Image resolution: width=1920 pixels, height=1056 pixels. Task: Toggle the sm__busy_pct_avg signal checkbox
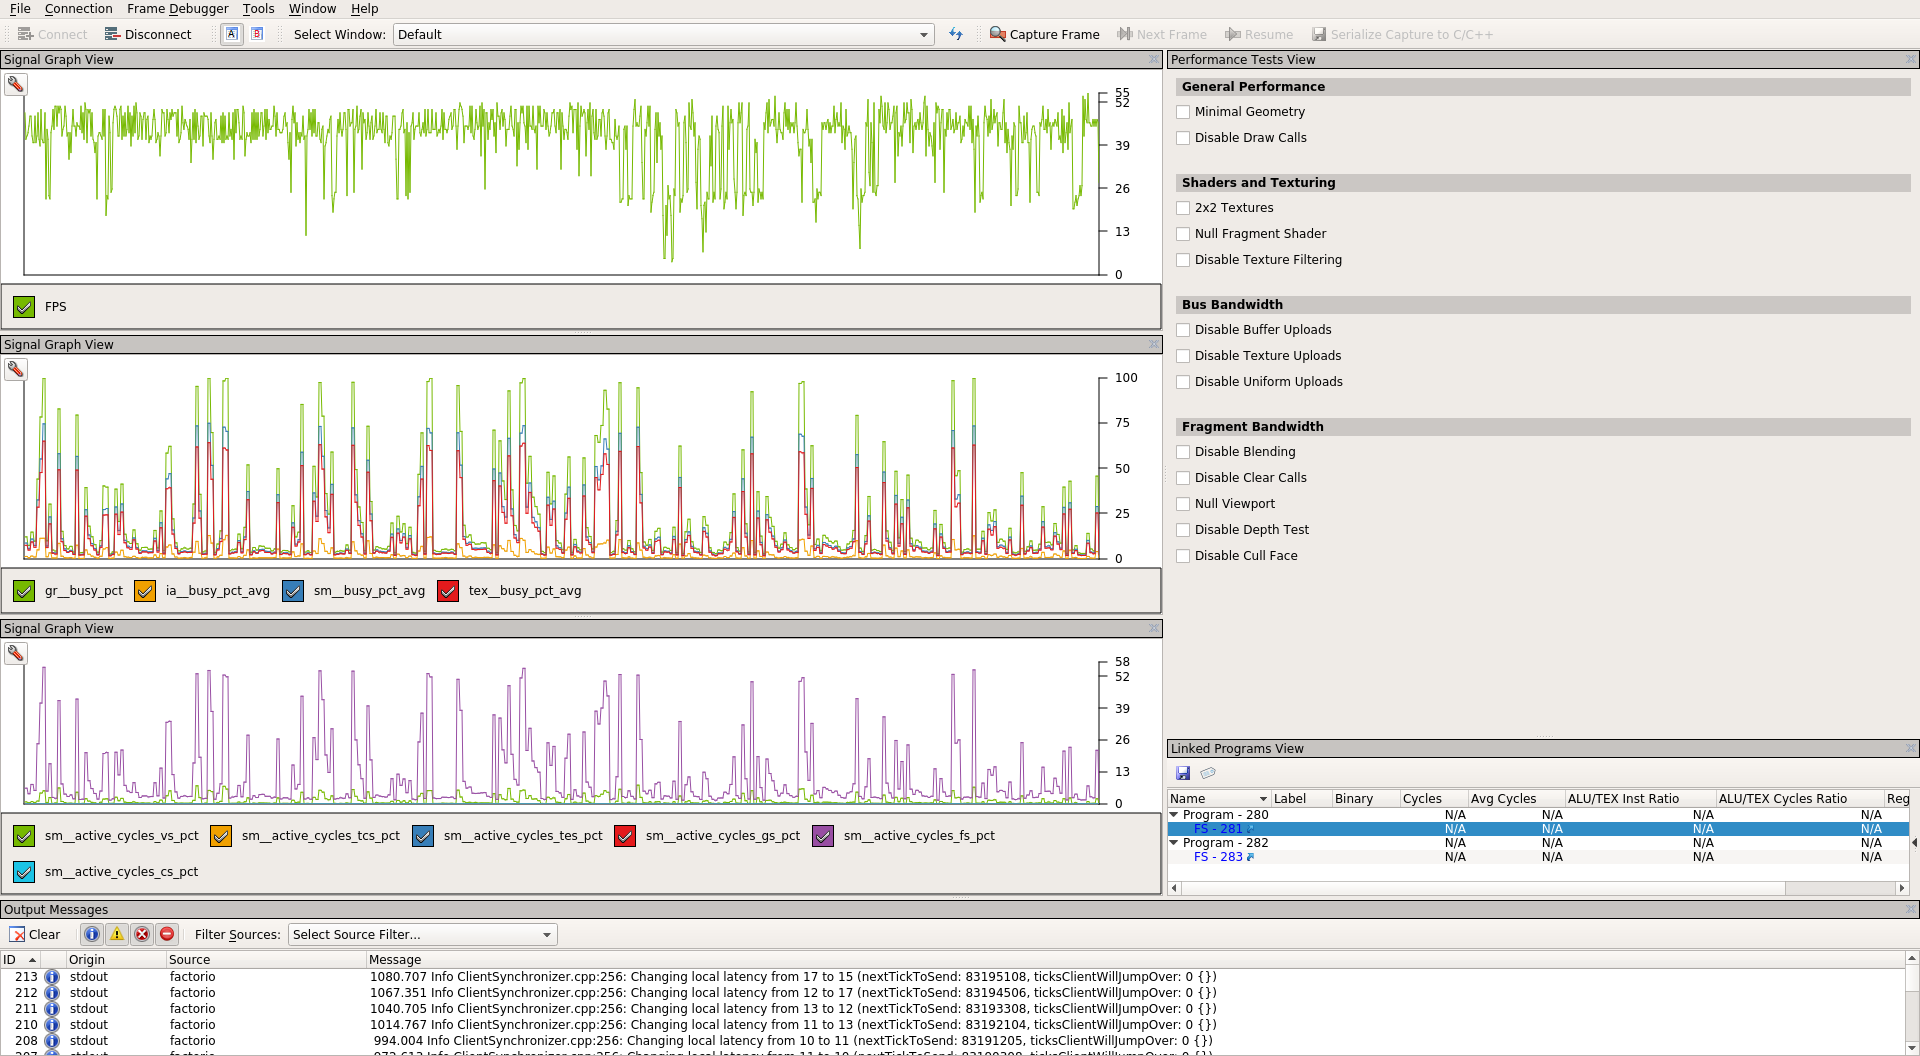click(293, 591)
